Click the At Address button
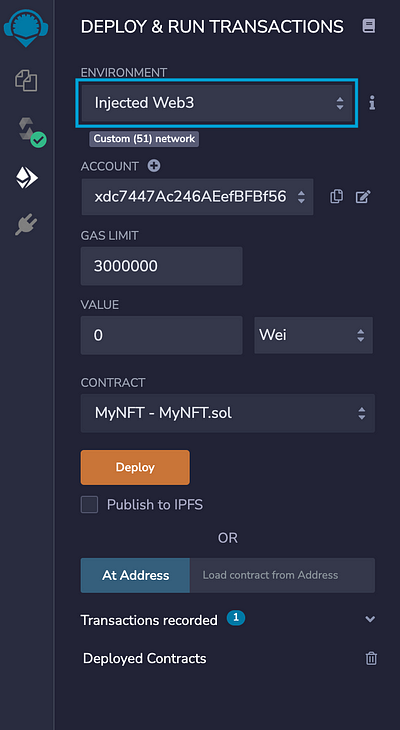This screenshot has height=730, width=400. pos(135,575)
